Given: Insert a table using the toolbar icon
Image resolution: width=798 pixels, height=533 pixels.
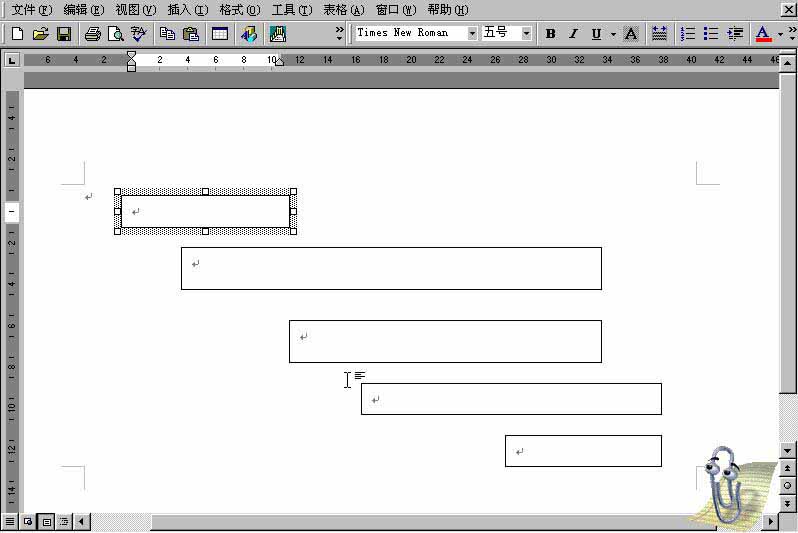Looking at the screenshot, I should point(219,34).
